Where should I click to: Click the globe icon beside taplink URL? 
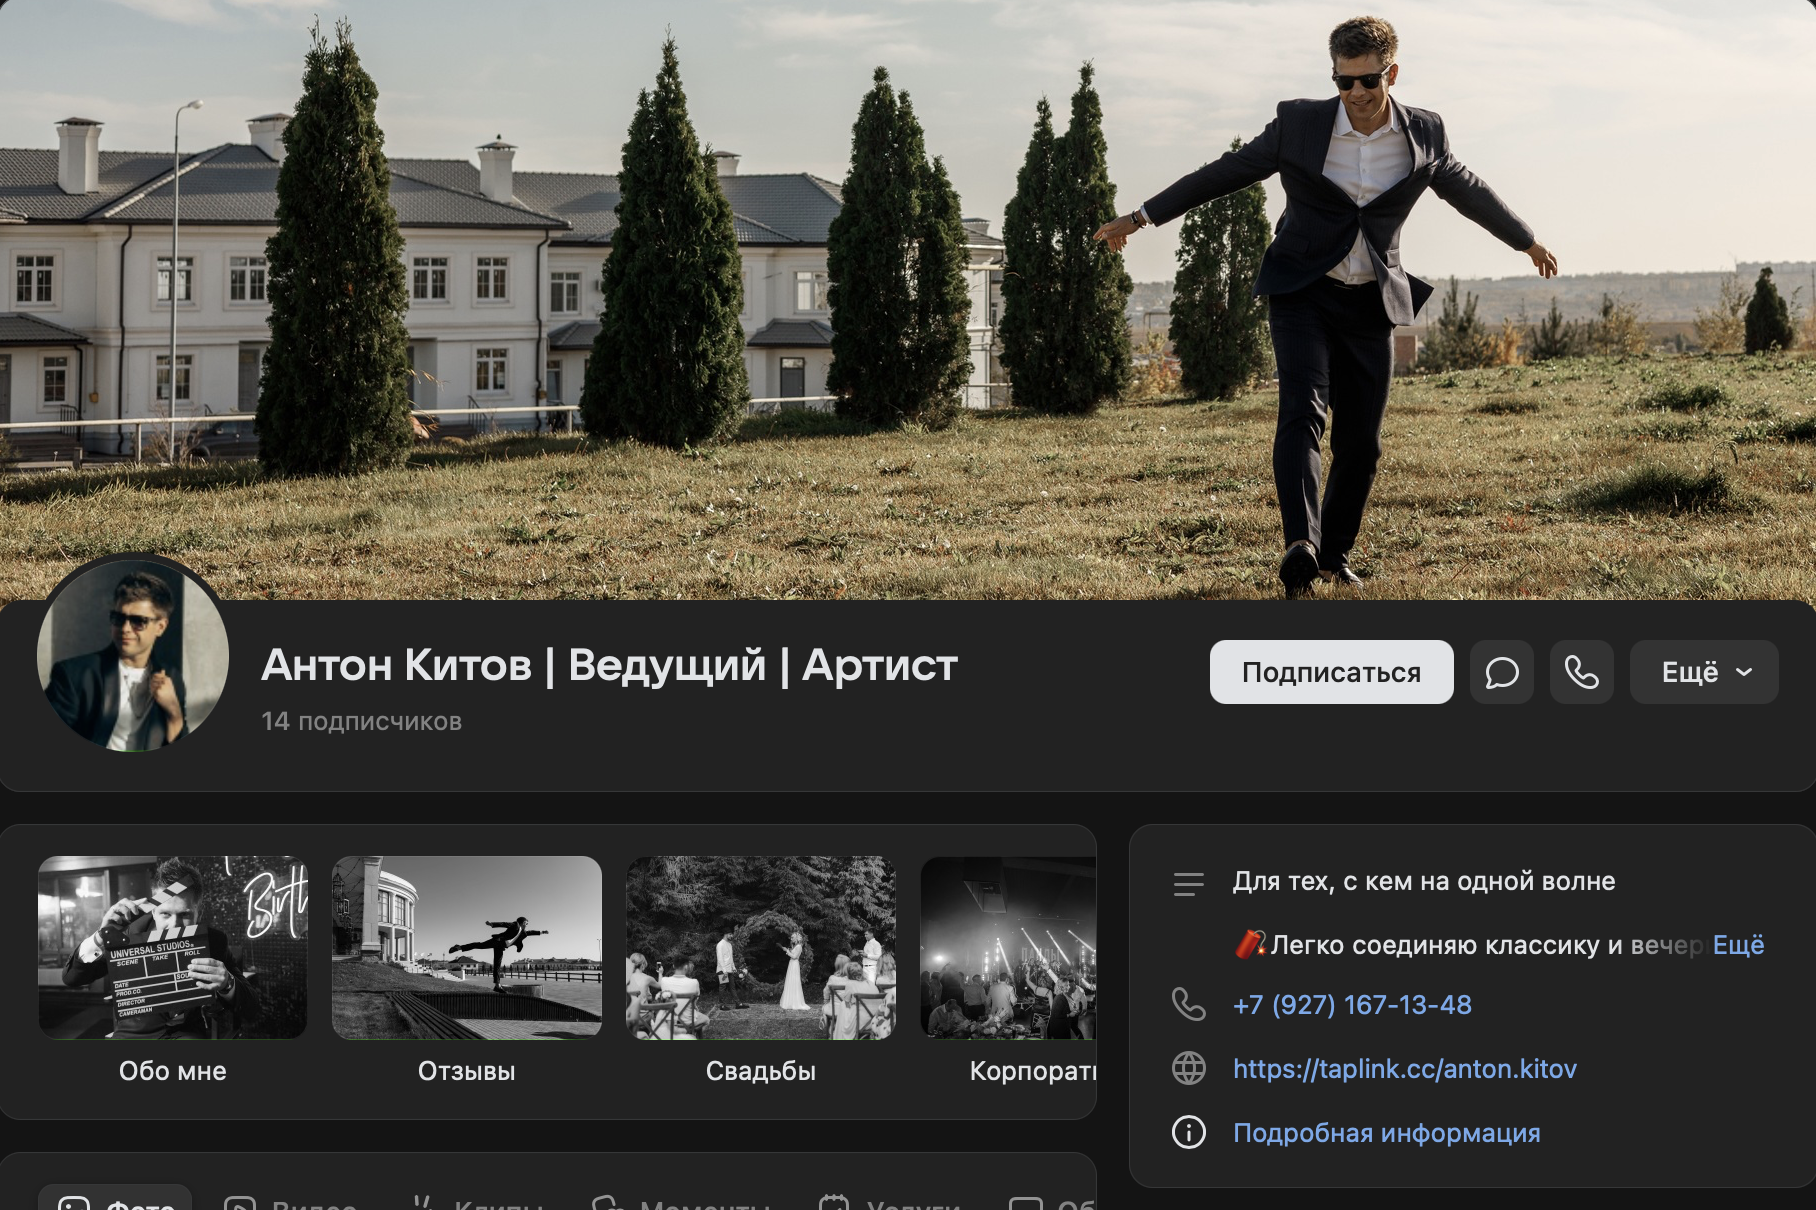click(x=1188, y=1068)
